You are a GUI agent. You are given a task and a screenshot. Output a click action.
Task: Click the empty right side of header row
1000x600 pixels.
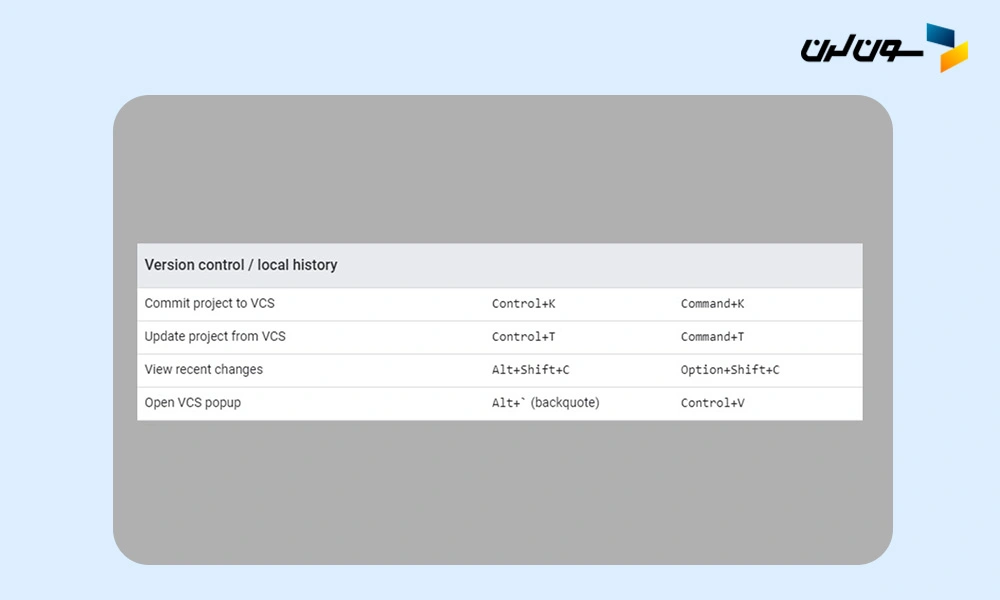(x=700, y=265)
